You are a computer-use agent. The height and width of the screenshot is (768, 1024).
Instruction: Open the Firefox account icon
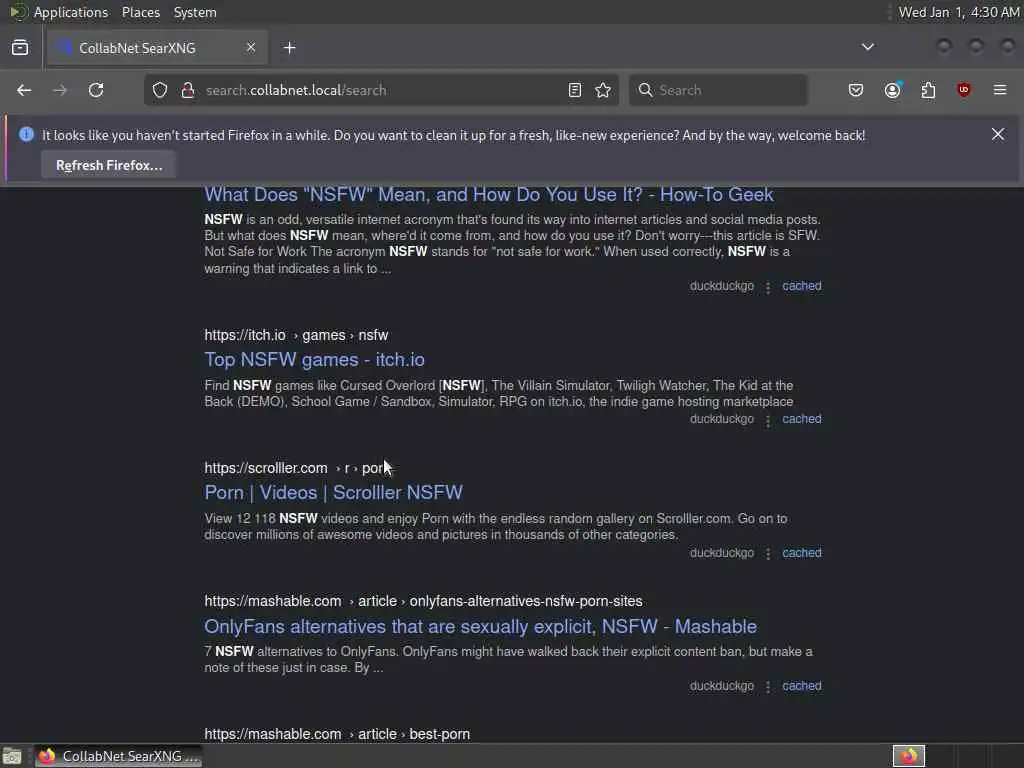coord(893,90)
